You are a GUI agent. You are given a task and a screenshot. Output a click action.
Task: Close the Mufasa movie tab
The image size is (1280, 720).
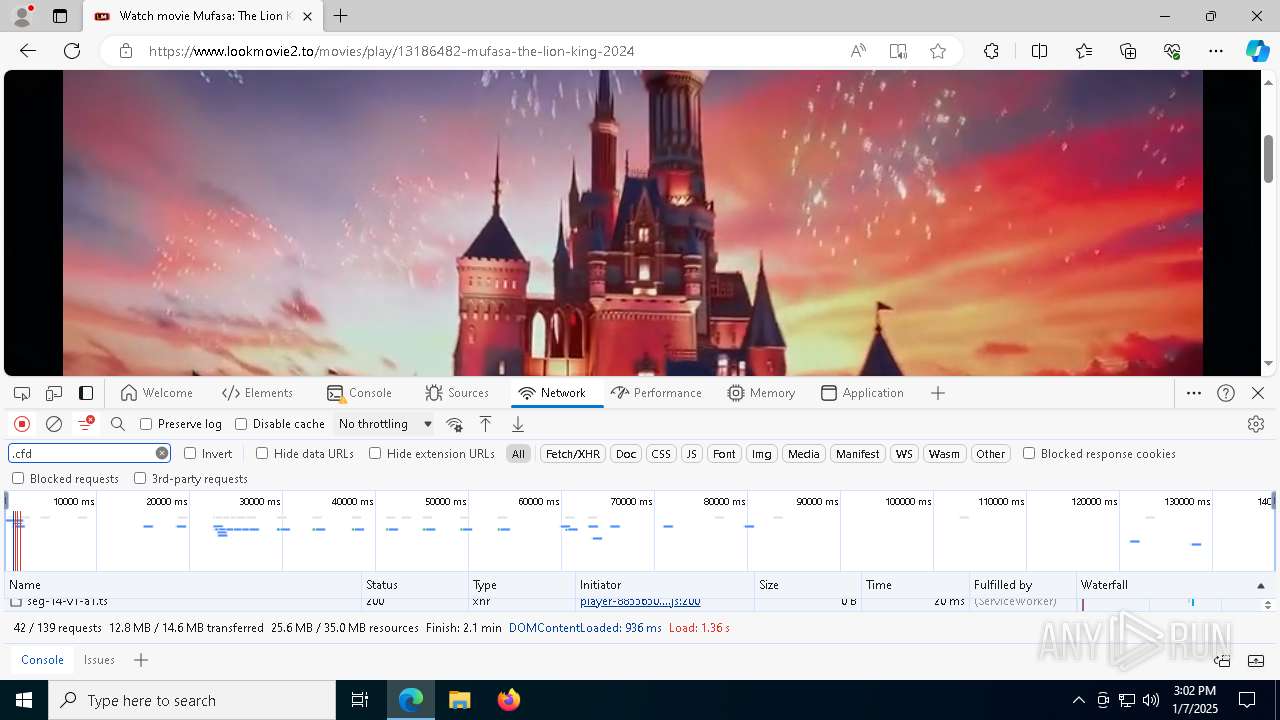pyautogui.click(x=307, y=16)
